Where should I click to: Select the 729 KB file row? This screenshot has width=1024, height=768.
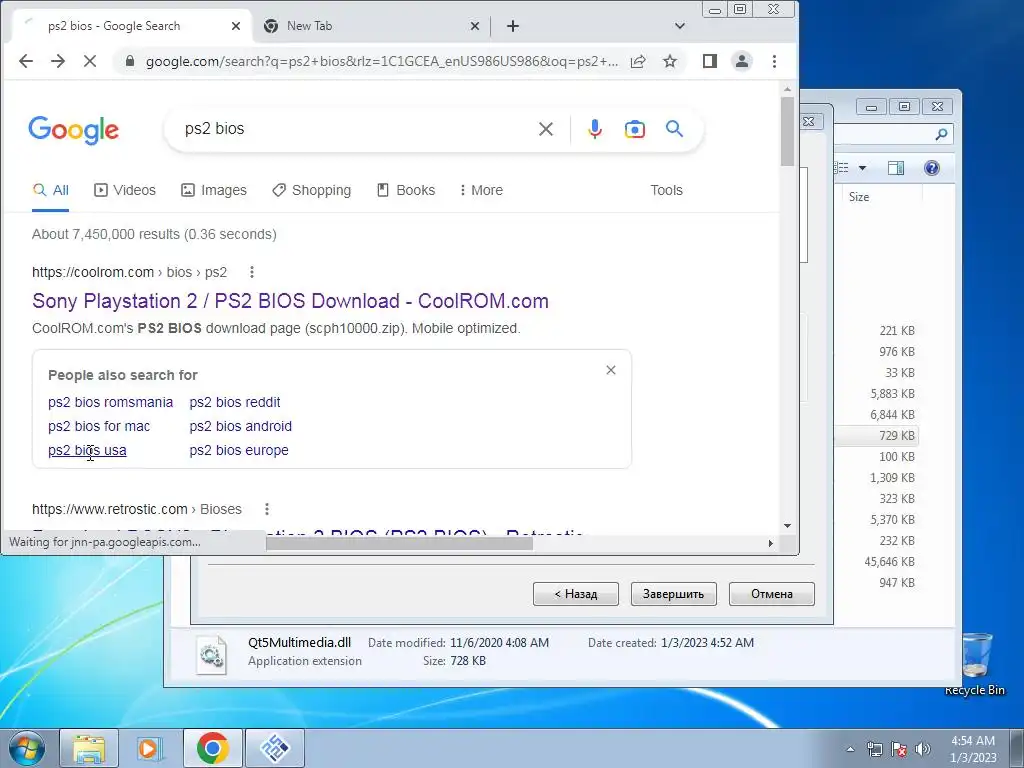876,436
